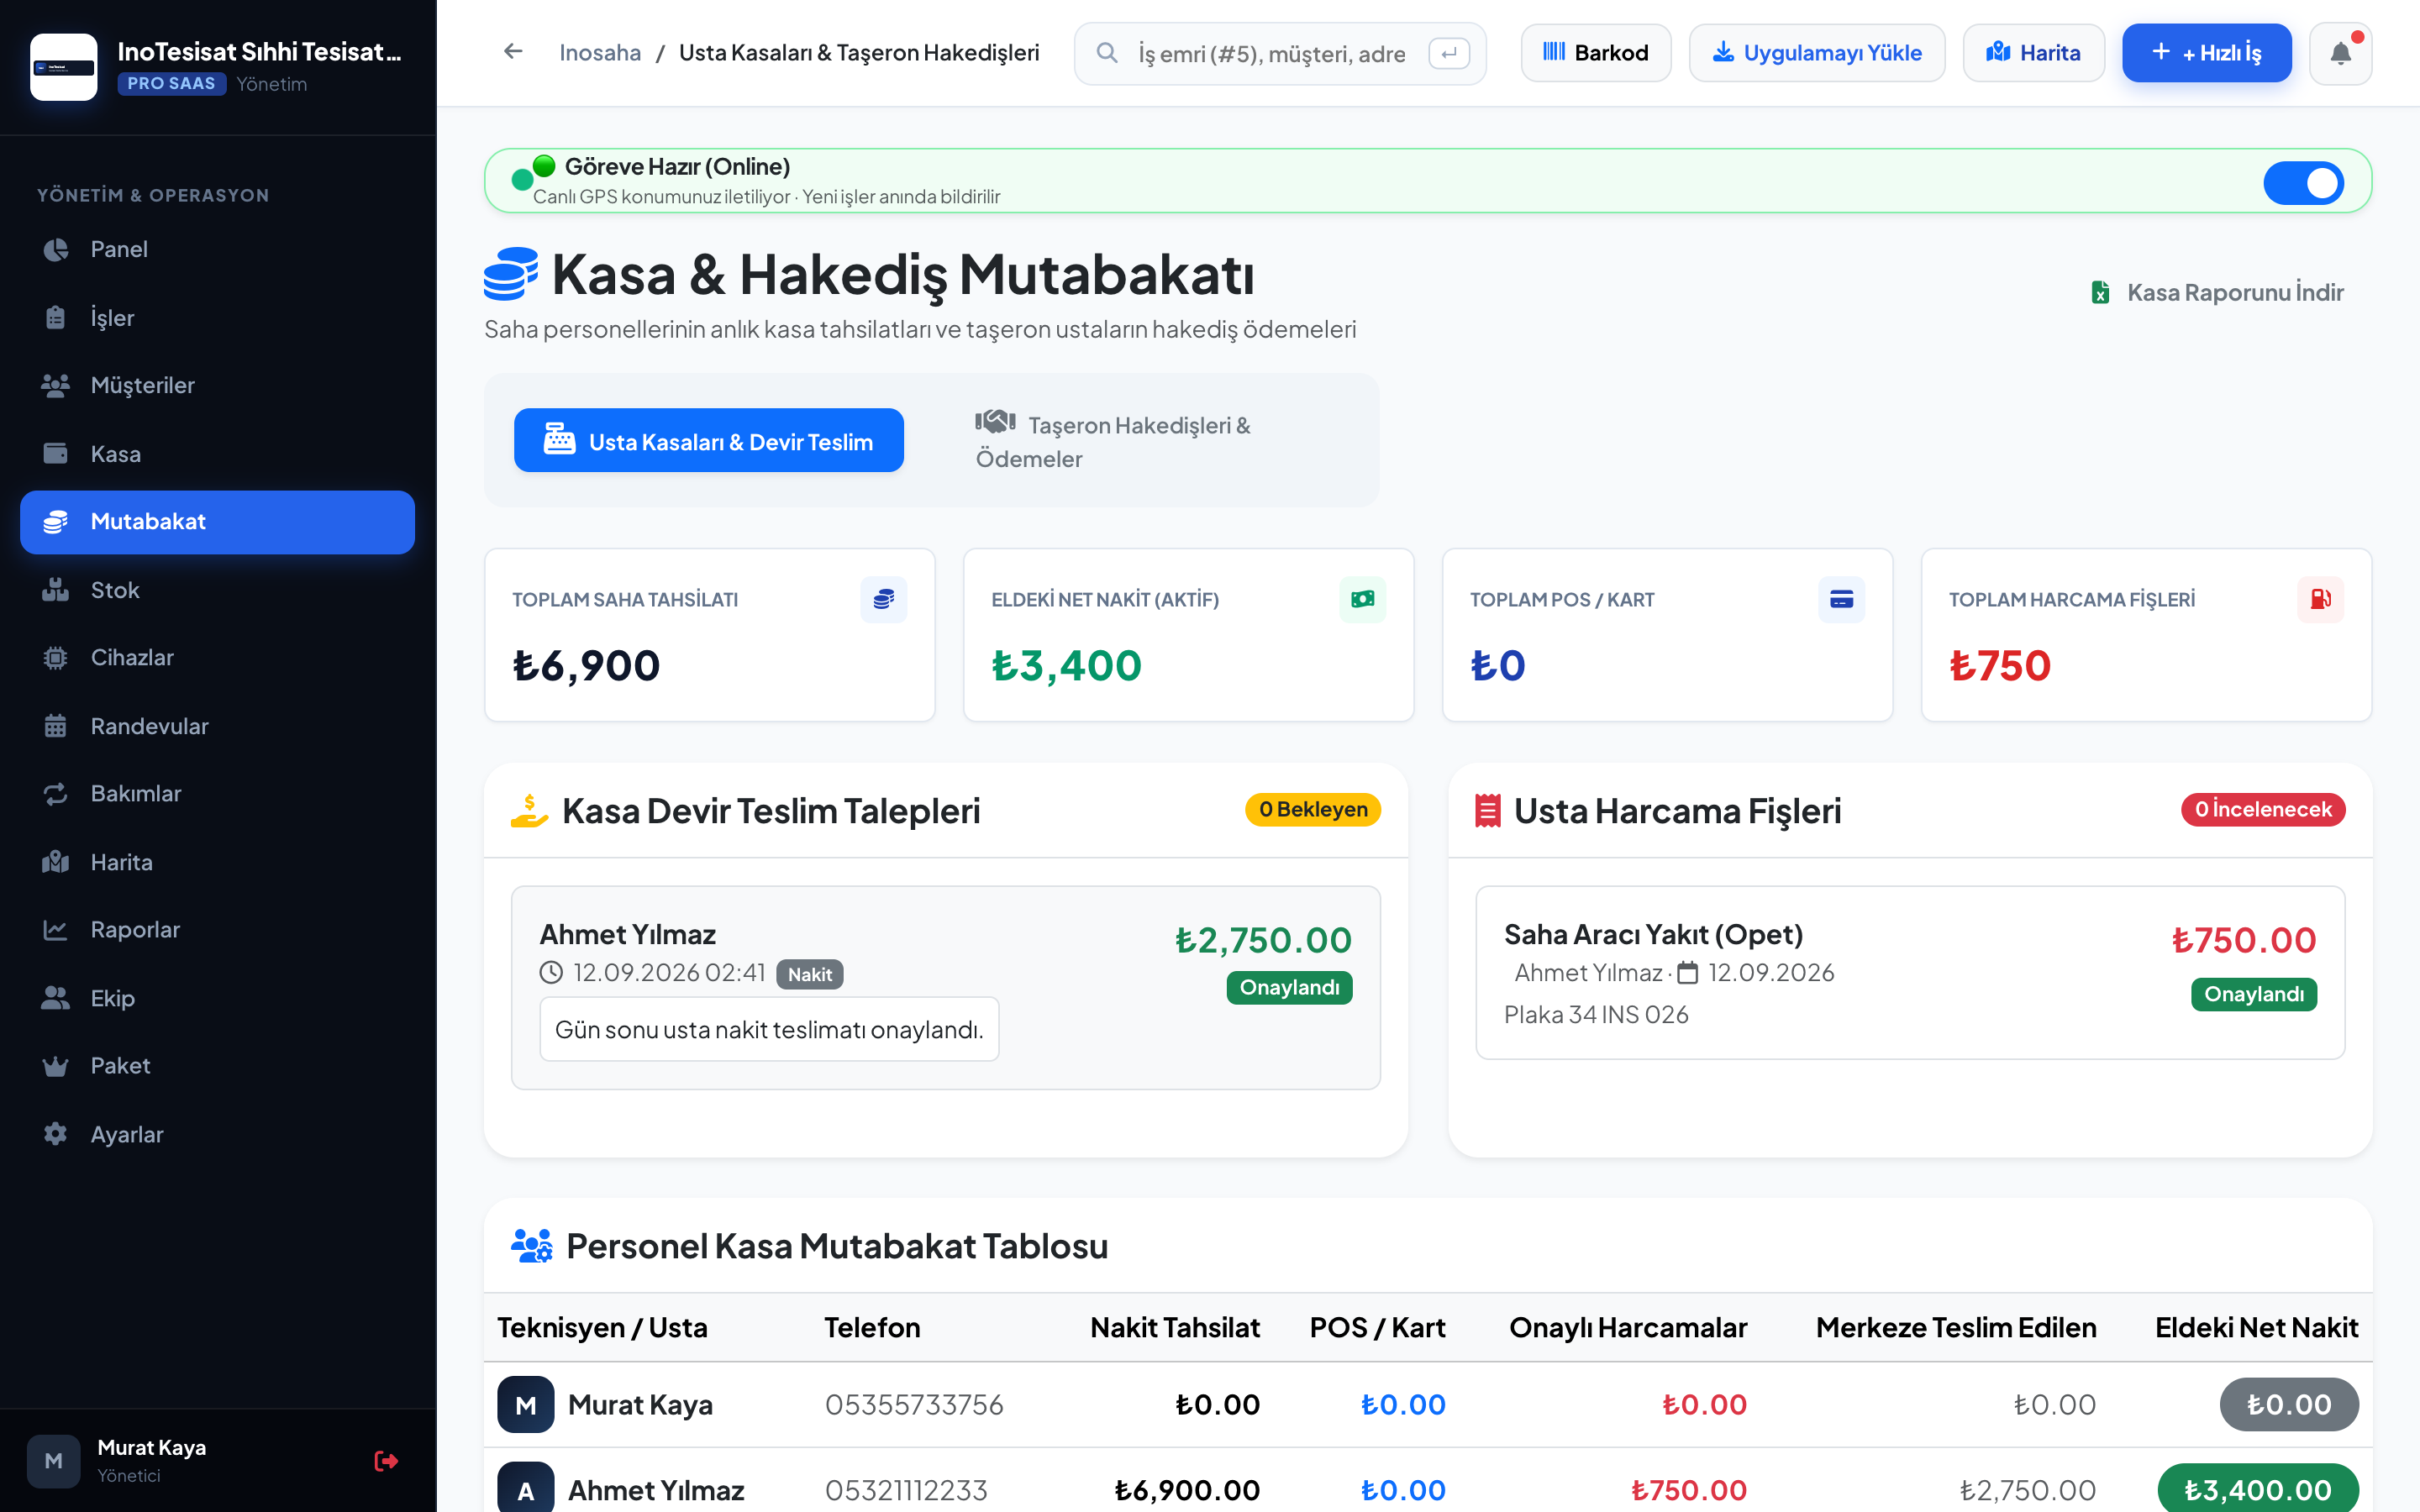Viewport: 2420px width, 1512px height.
Task: Click the ₺3,400.00 net nakit pill for Ahmet
Action: [2257, 1489]
